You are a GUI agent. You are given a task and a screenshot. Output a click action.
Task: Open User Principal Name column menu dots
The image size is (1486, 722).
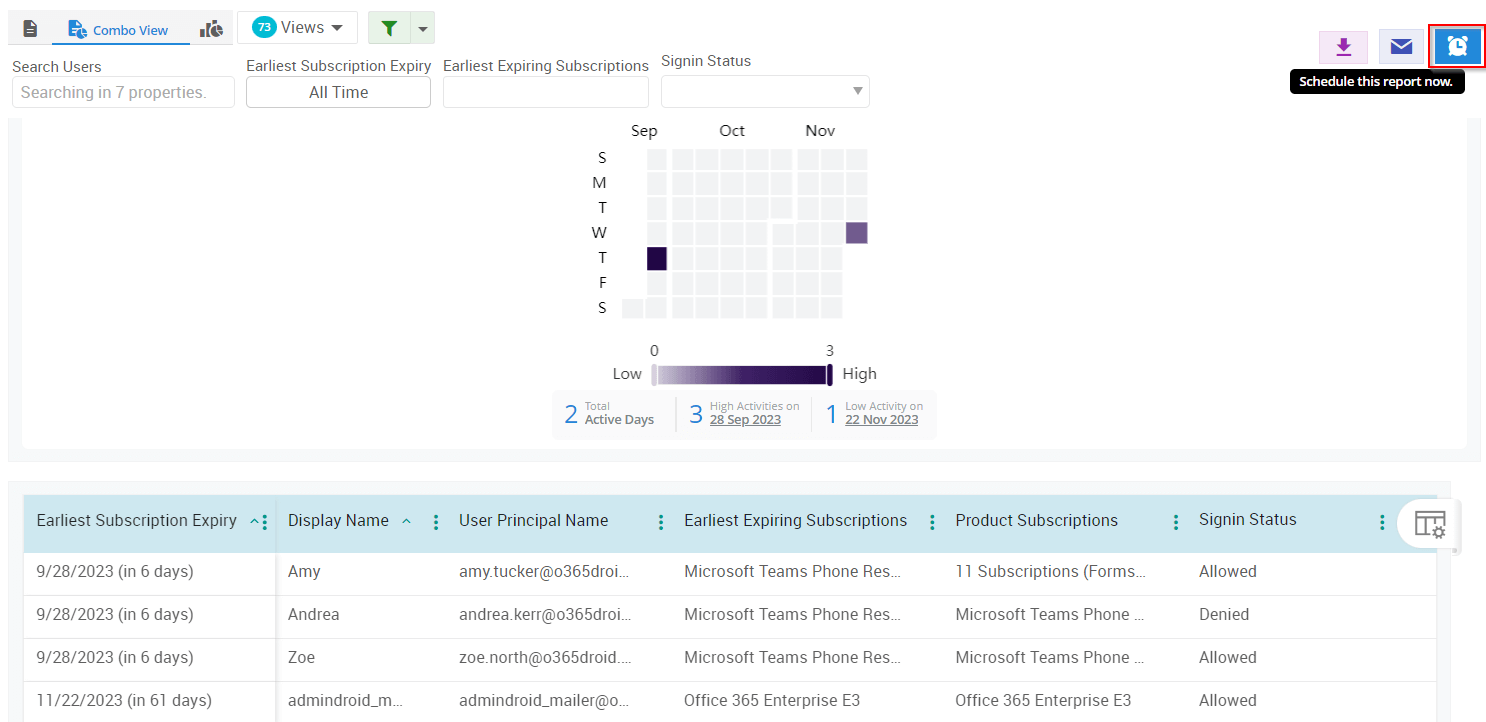(x=661, y=522)
